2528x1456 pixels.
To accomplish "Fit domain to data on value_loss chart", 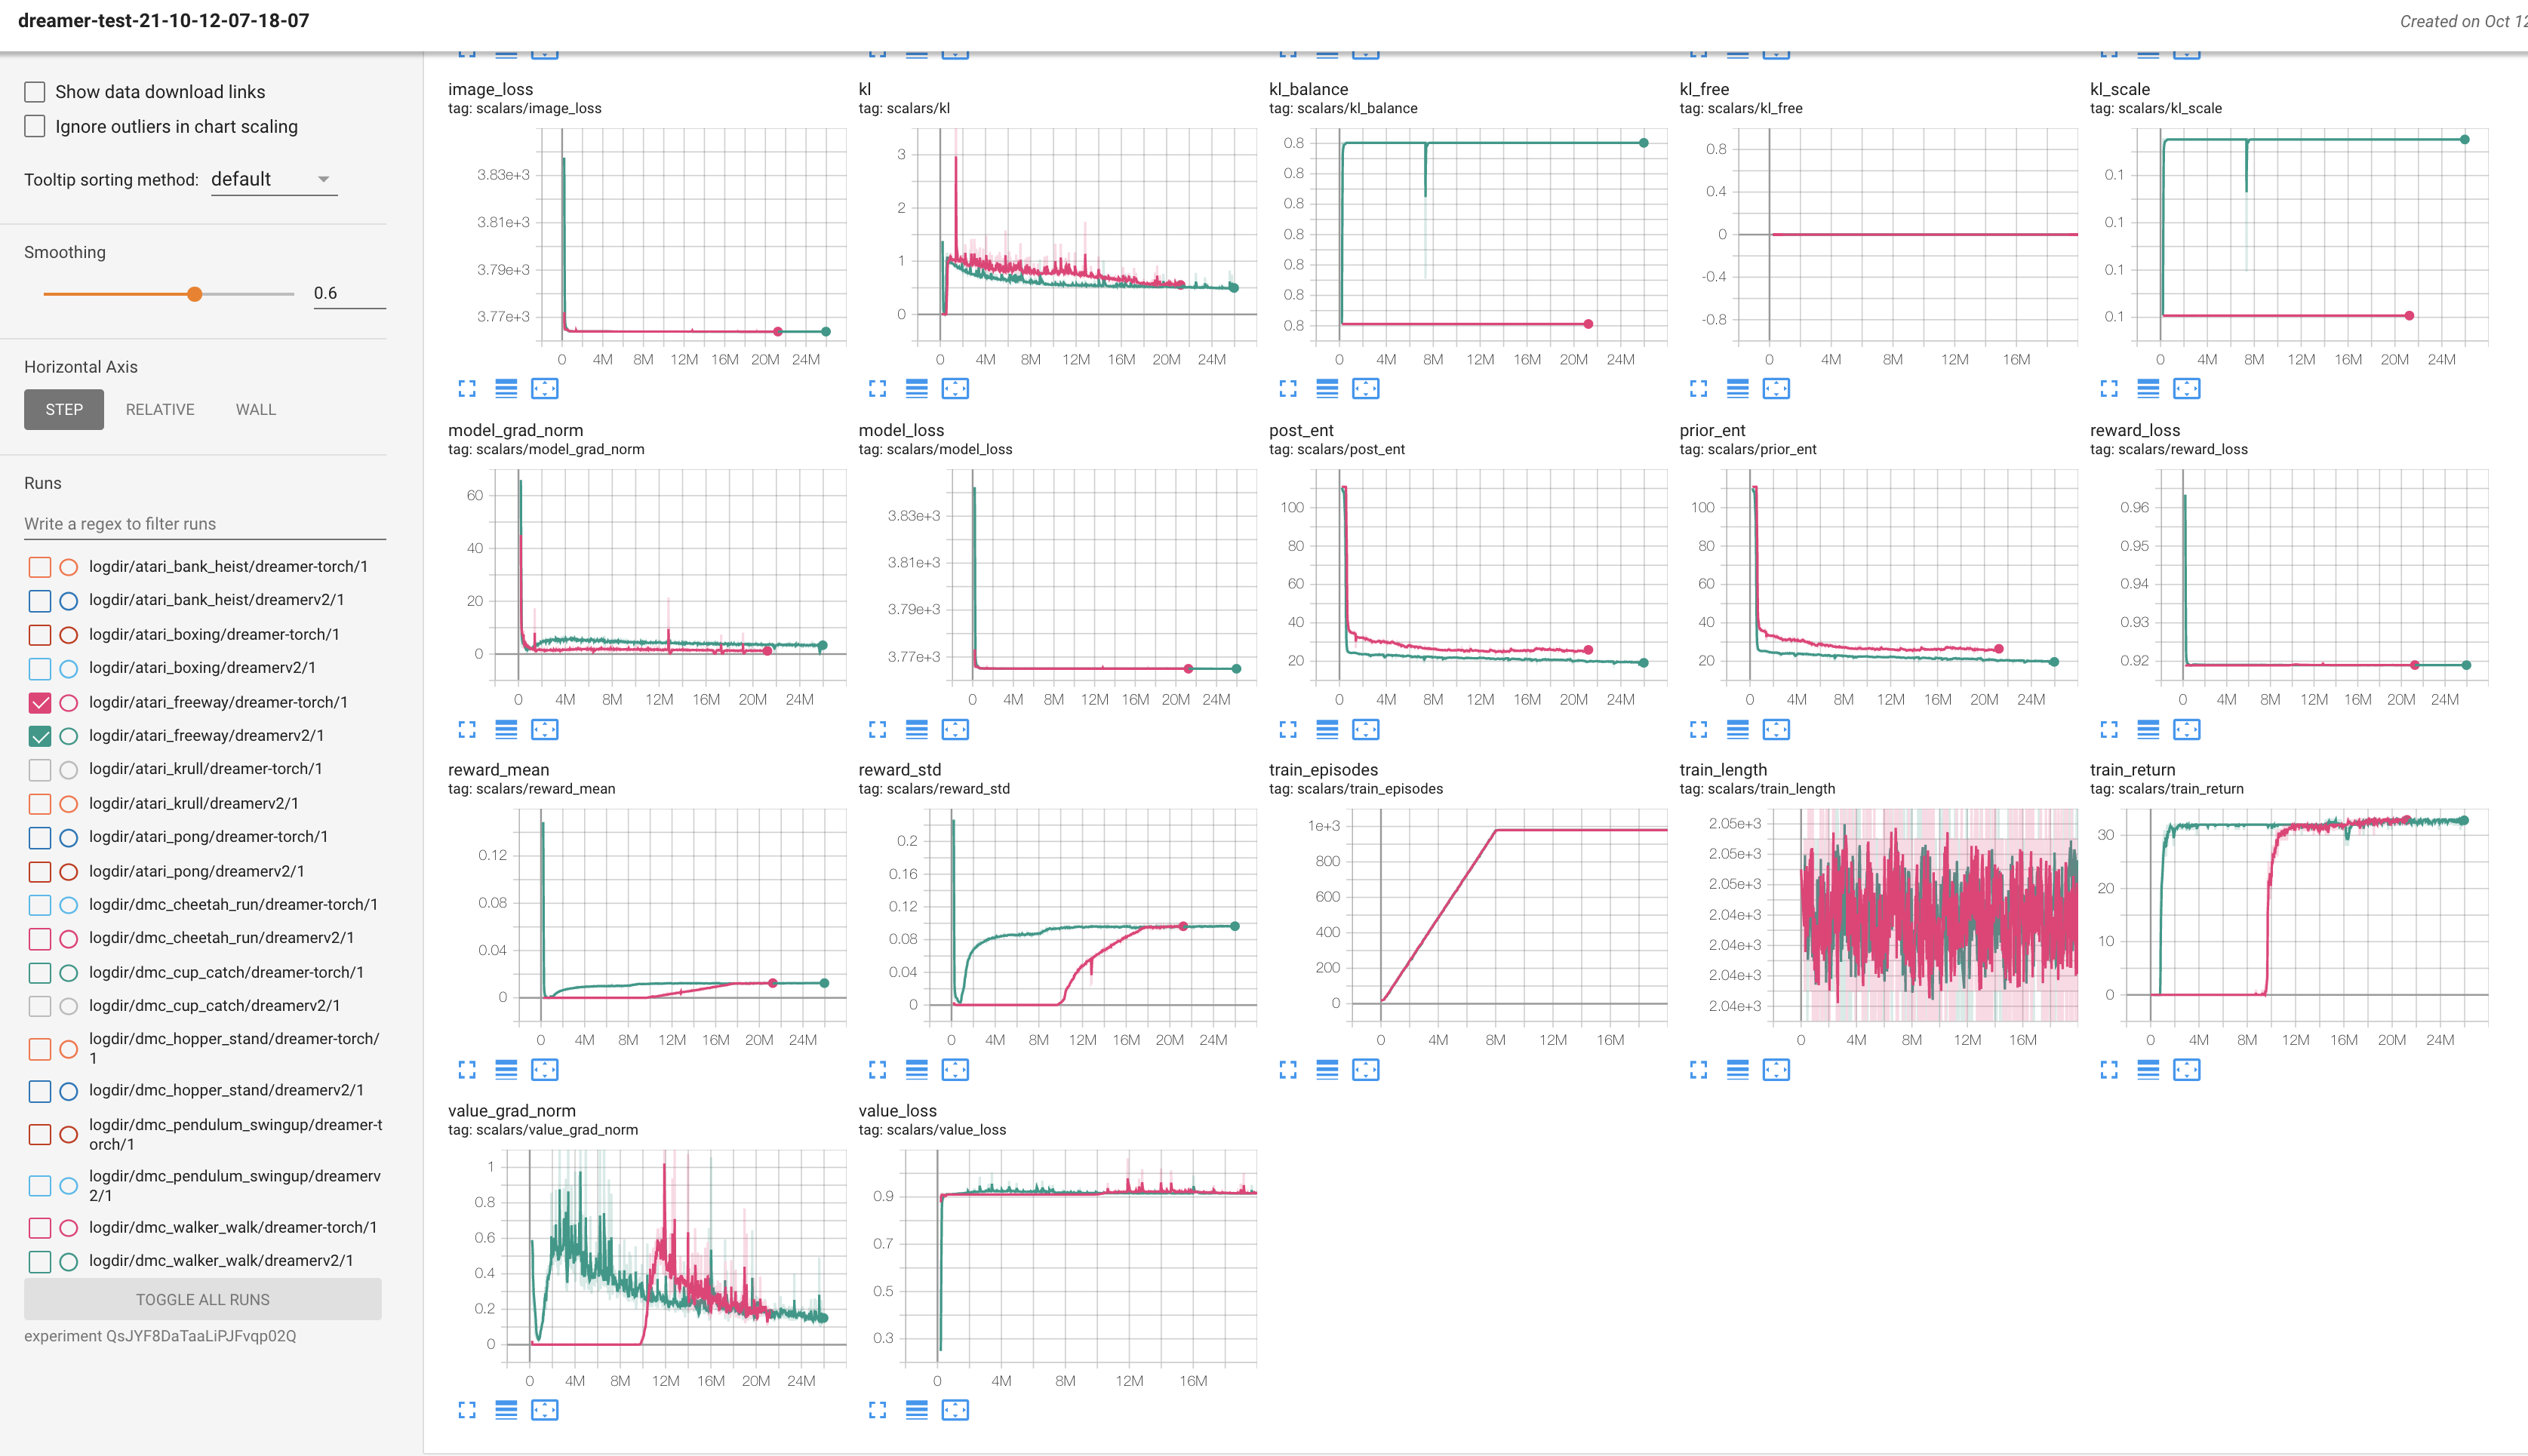I will click(x=955, y=1409).
